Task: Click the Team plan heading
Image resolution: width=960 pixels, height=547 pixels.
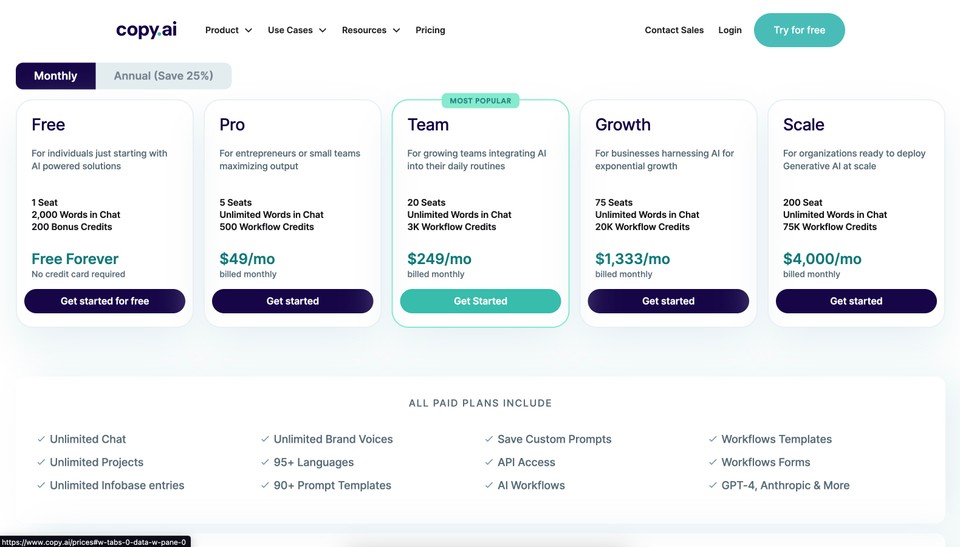Action: click(428, 124)
